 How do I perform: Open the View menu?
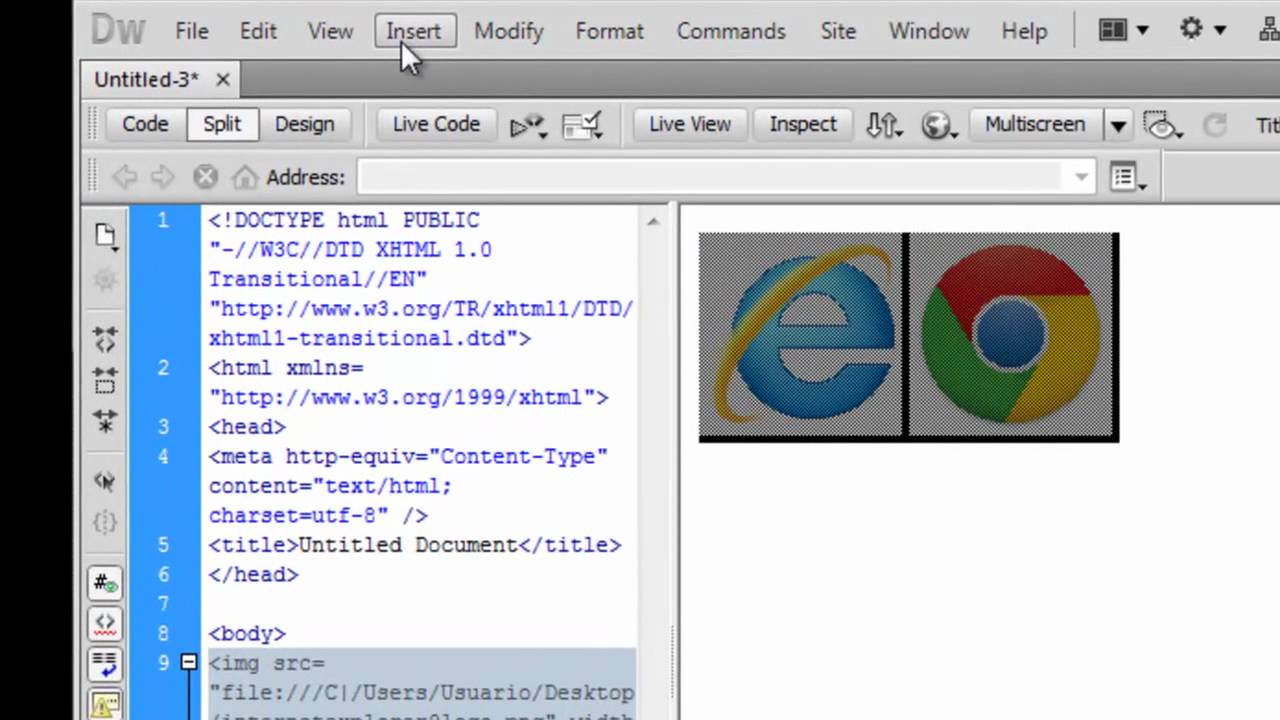pyautogui.click(x=330, y=31)
